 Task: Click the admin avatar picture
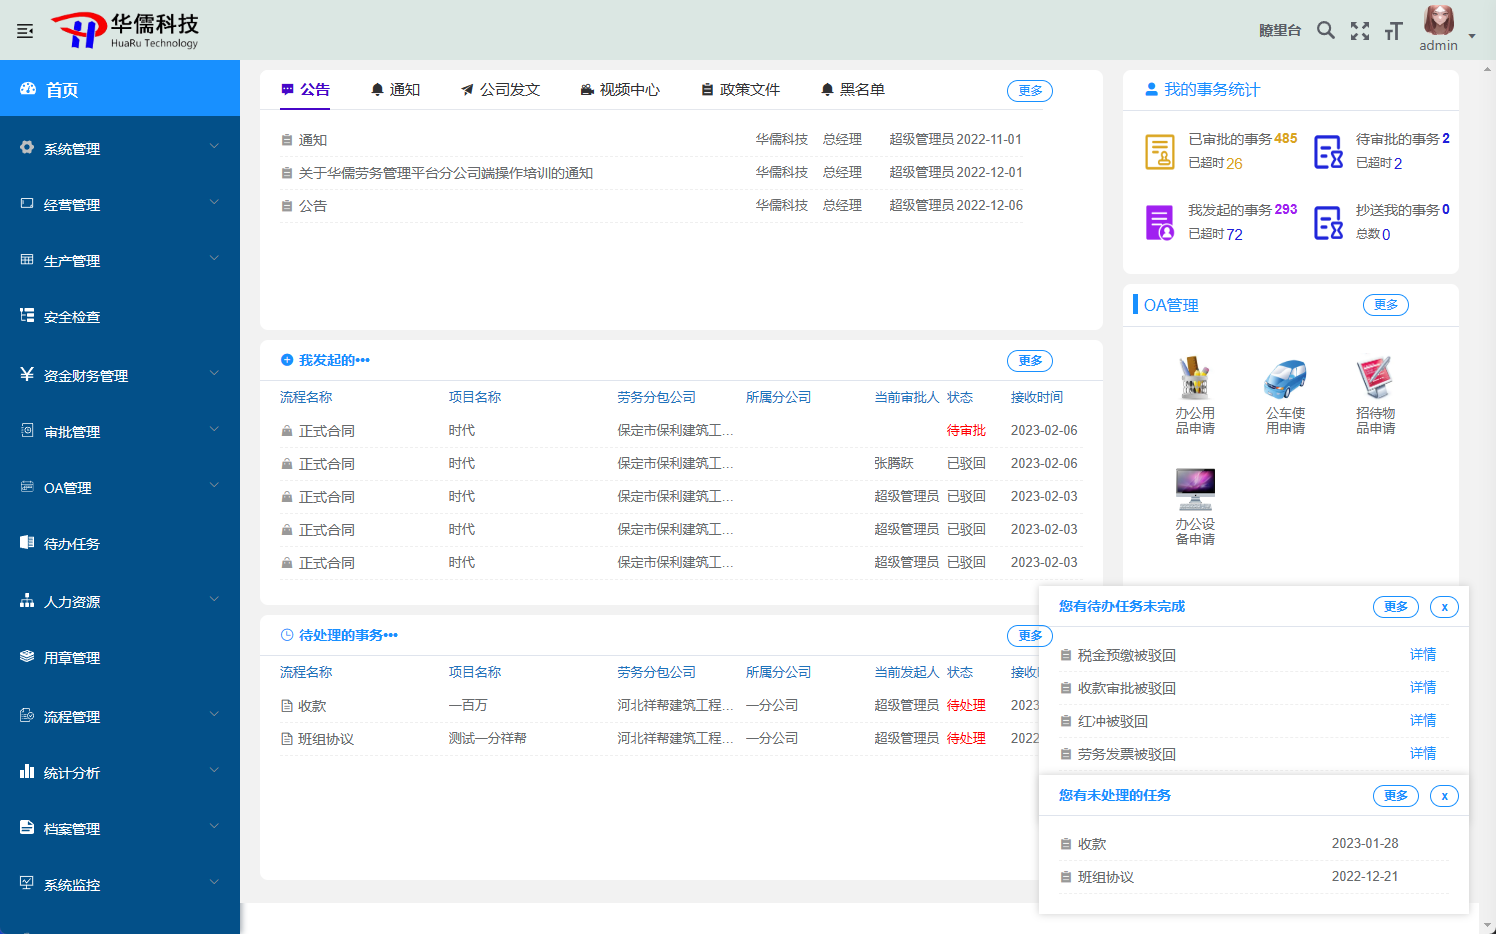1438,21
